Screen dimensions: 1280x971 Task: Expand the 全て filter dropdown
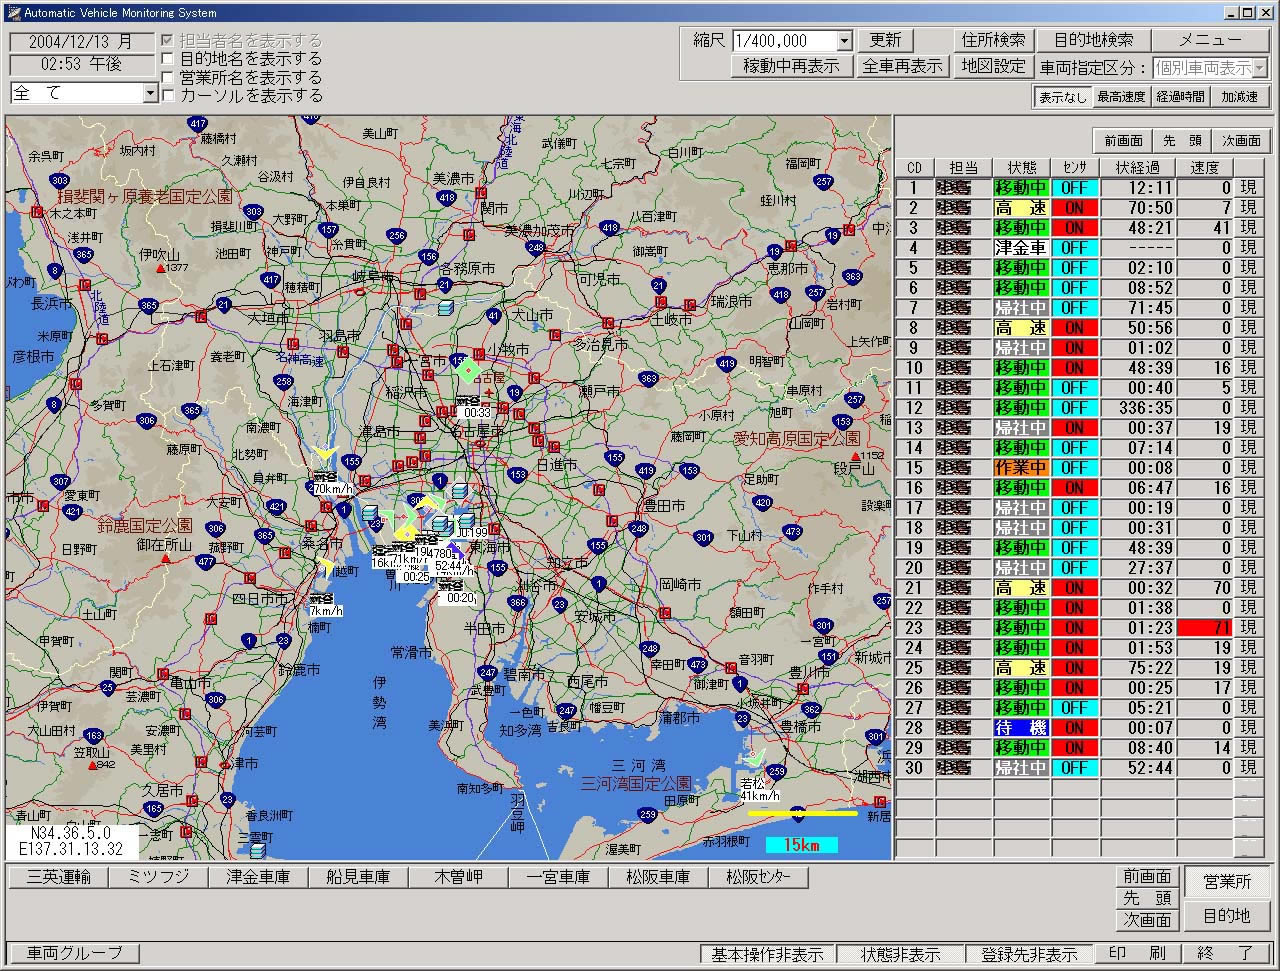pos(151,93)
